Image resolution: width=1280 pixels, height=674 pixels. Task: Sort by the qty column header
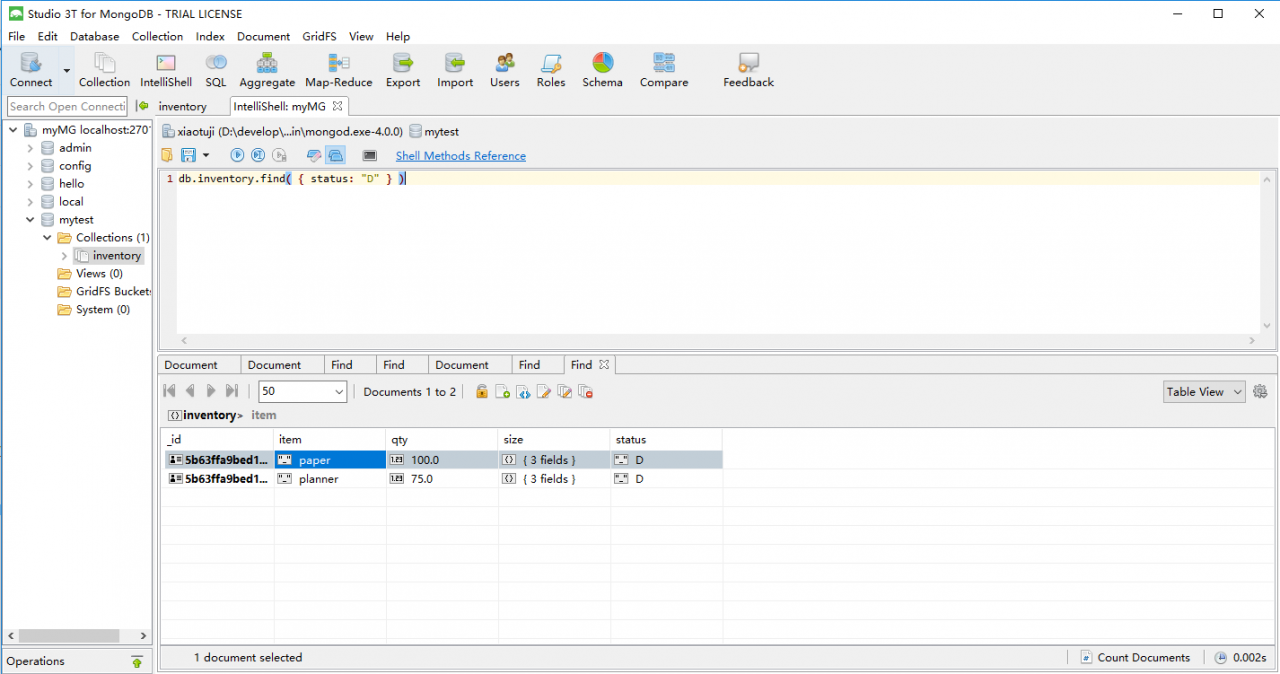pyautogui.click(x=442, y=439)
